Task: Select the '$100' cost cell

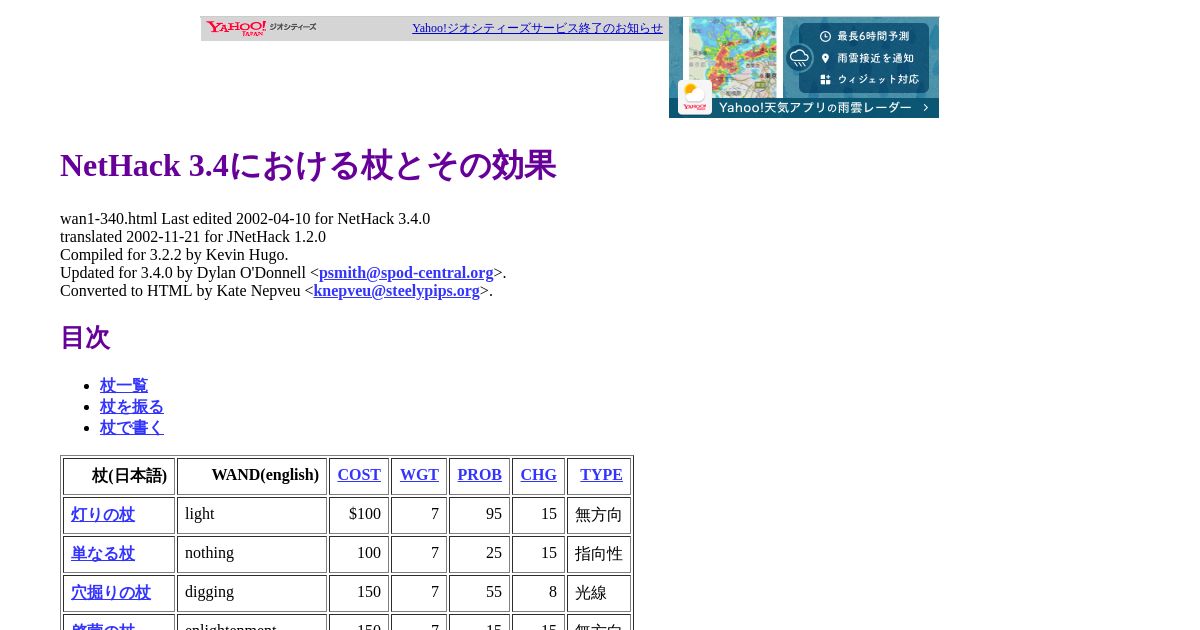Action: pos(359,515)
